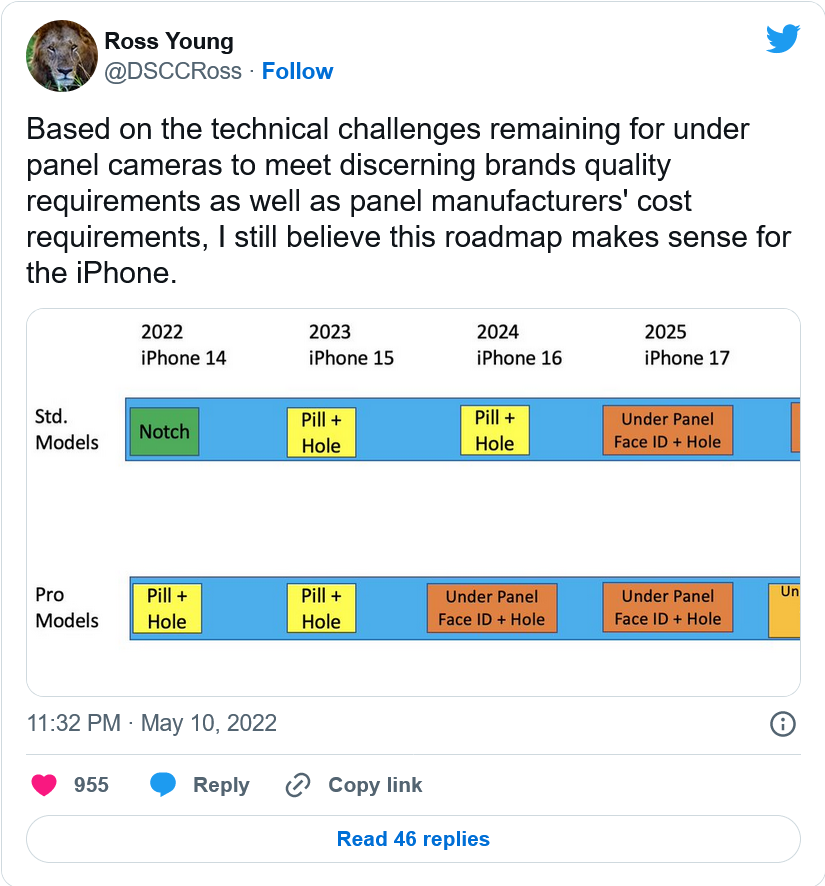Click the Reply label

coord(221,785)
